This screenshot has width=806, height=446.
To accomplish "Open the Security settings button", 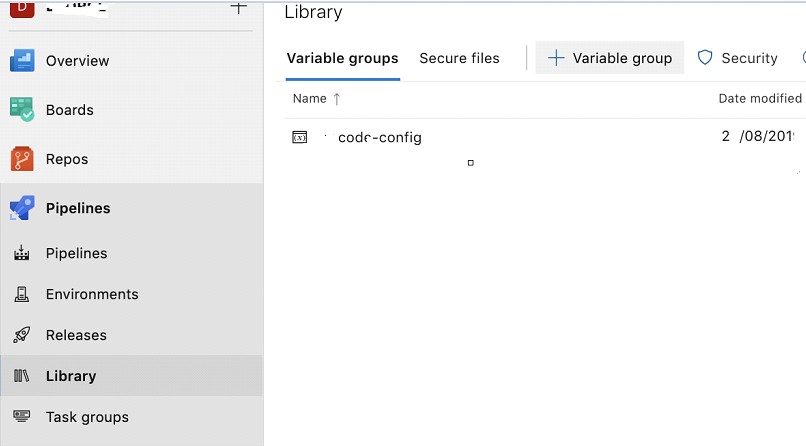I will click(x=738, y=58).
